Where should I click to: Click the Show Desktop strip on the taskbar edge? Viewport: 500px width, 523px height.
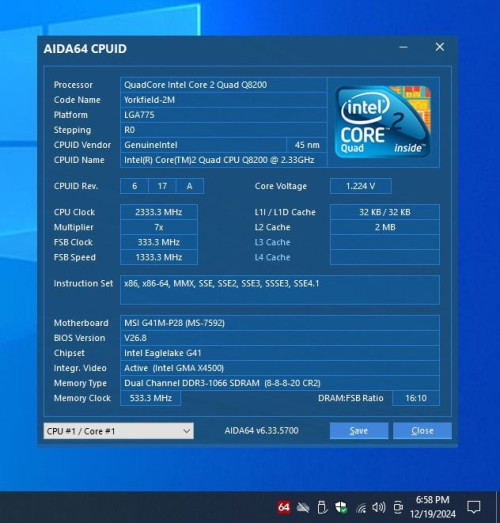[498, 507]
